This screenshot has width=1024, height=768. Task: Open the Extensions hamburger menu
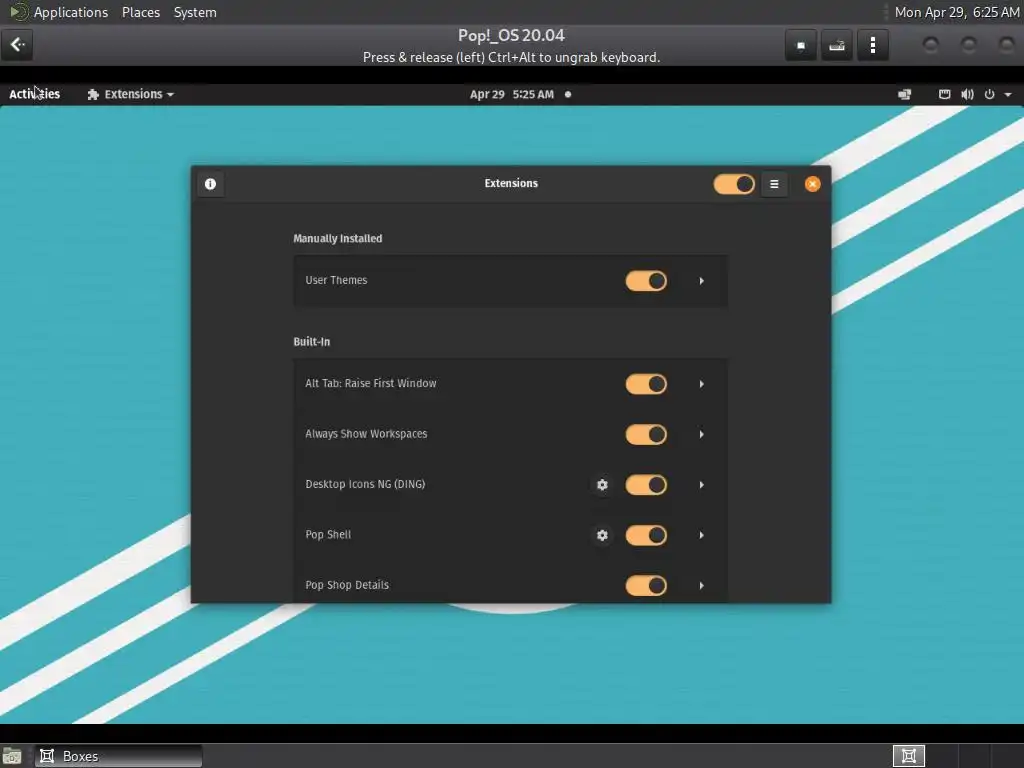[x=774, y=184]
